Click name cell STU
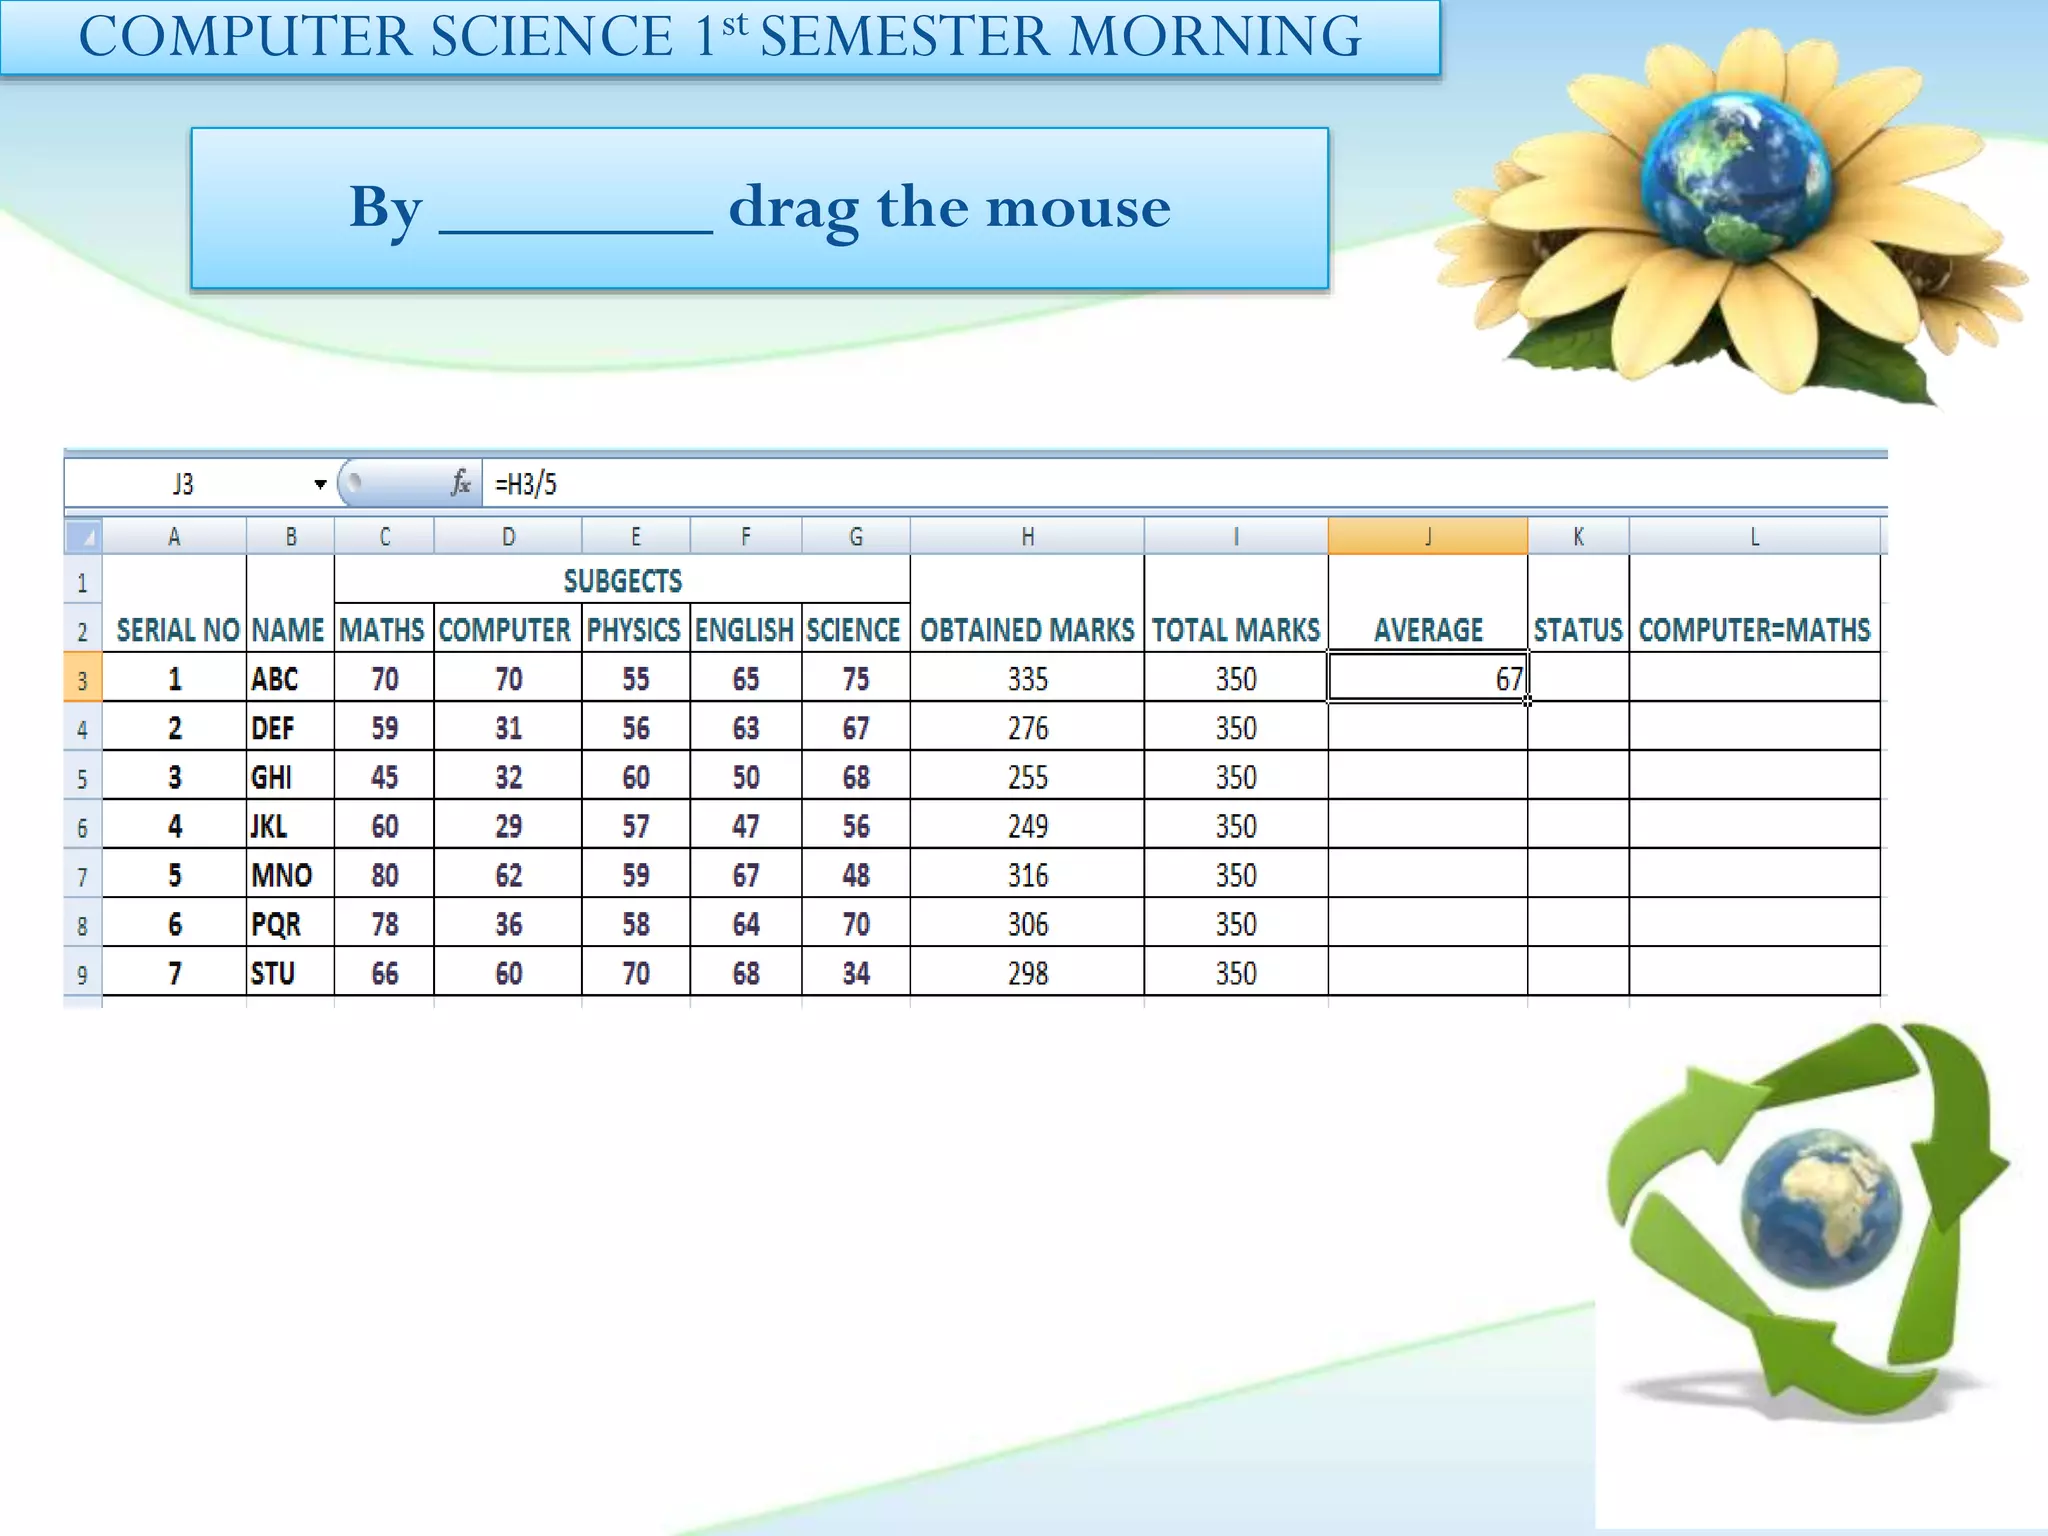Screen dimensions: 2048x1536 pos(290,972)
